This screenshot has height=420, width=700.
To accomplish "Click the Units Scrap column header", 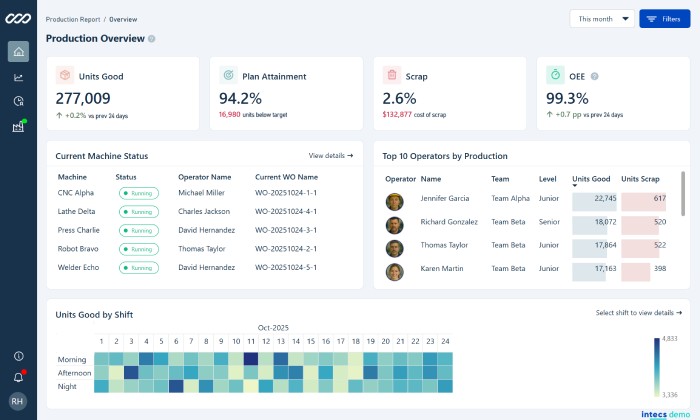I will (642, 178).
